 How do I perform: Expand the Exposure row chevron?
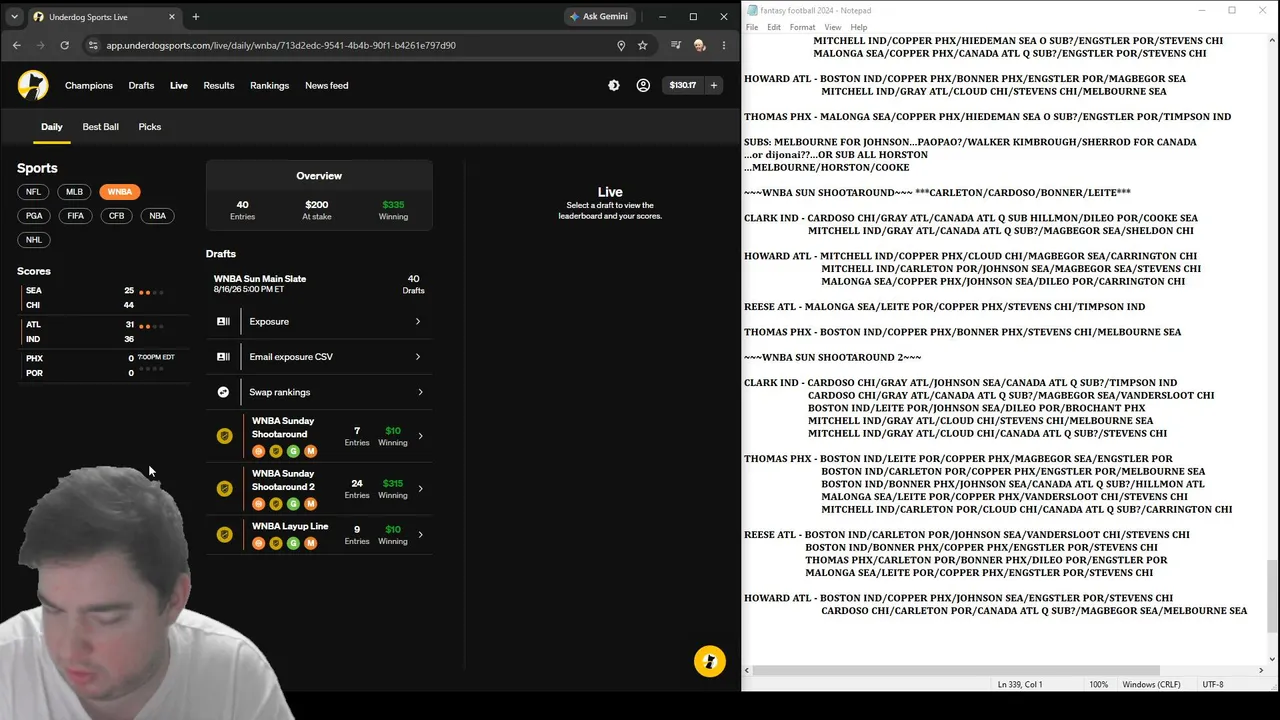click(x=418, y=322)
